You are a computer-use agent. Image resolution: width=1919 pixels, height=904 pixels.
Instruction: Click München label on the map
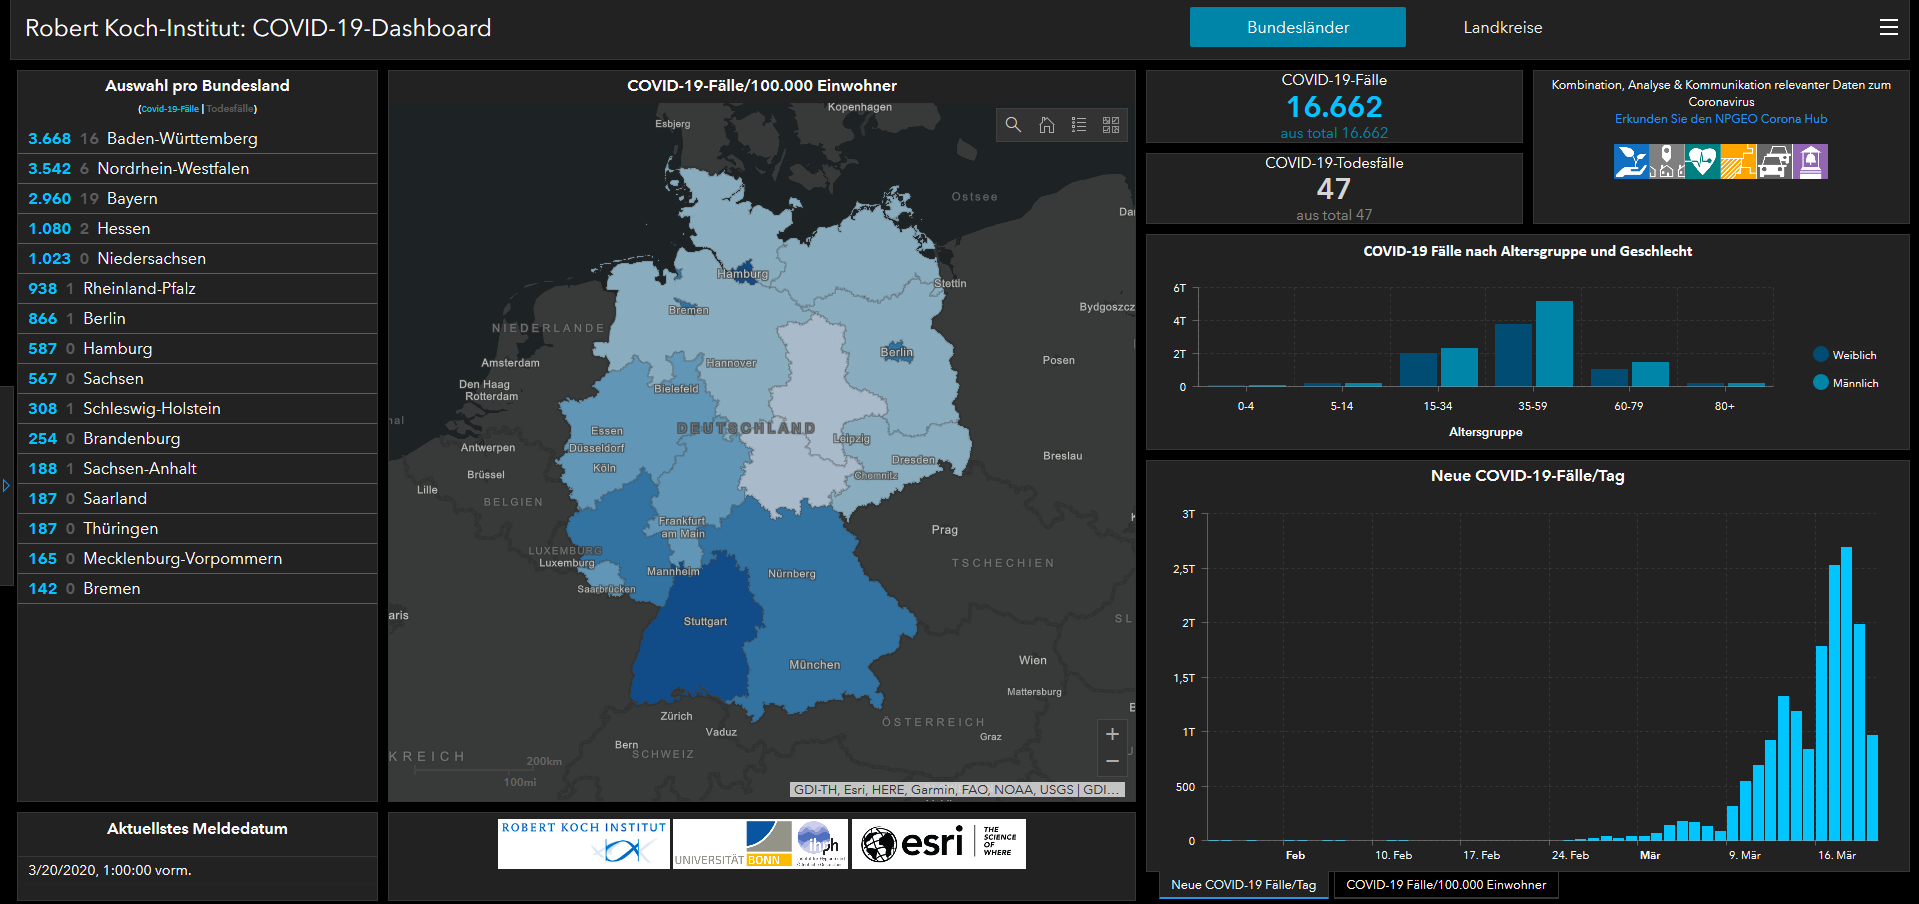tap(814, 665)
